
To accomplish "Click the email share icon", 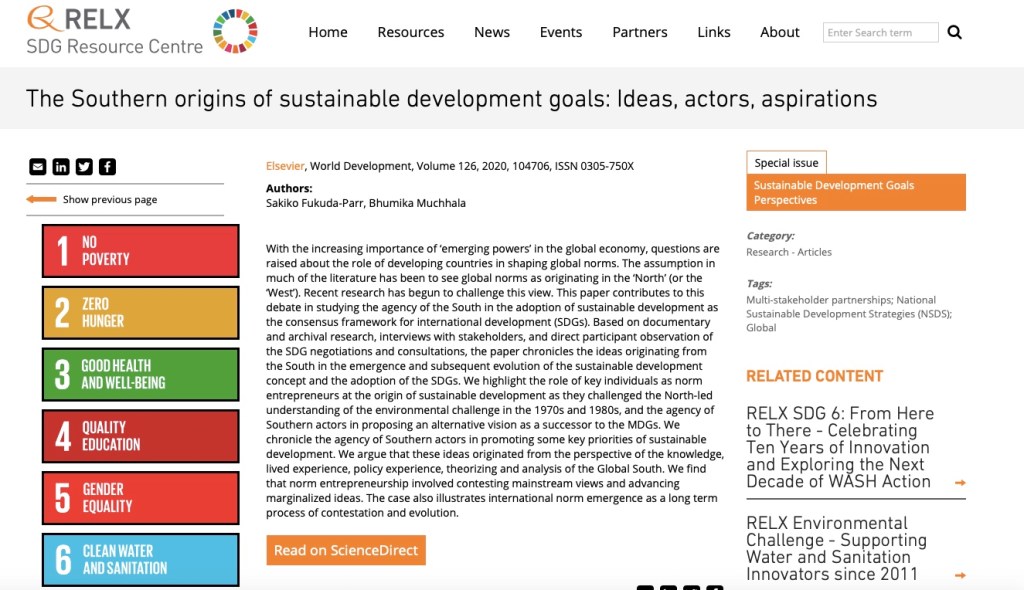I will pos(38,167).
